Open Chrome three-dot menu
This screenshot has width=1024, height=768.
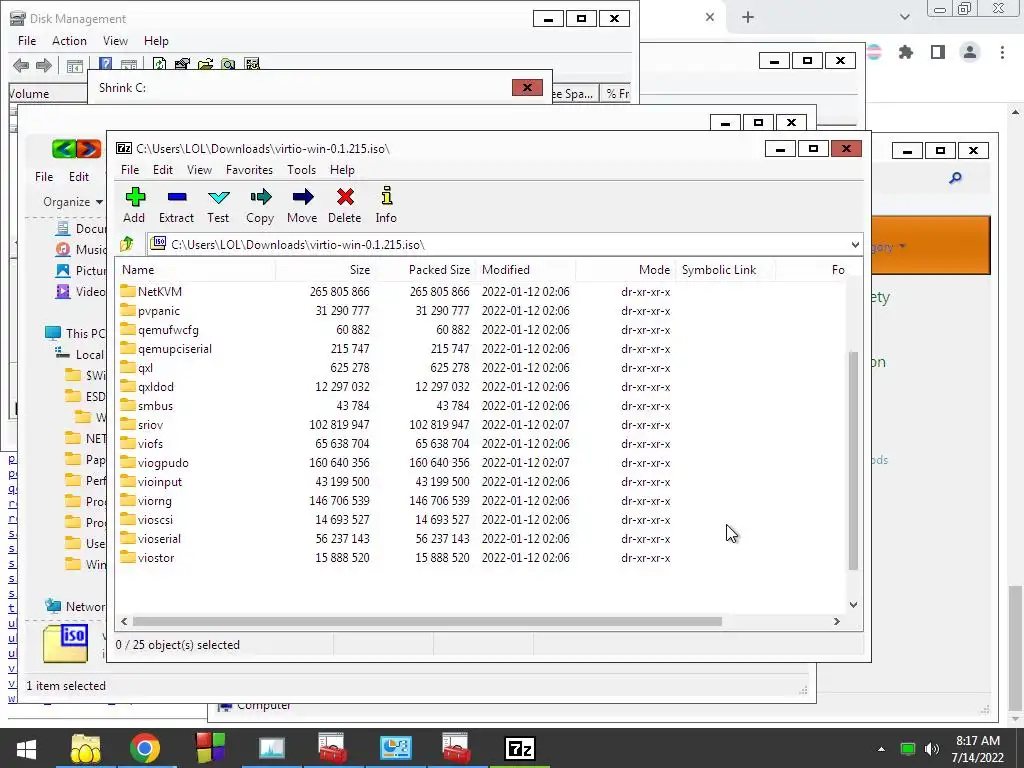click(x=1002, y=52)
